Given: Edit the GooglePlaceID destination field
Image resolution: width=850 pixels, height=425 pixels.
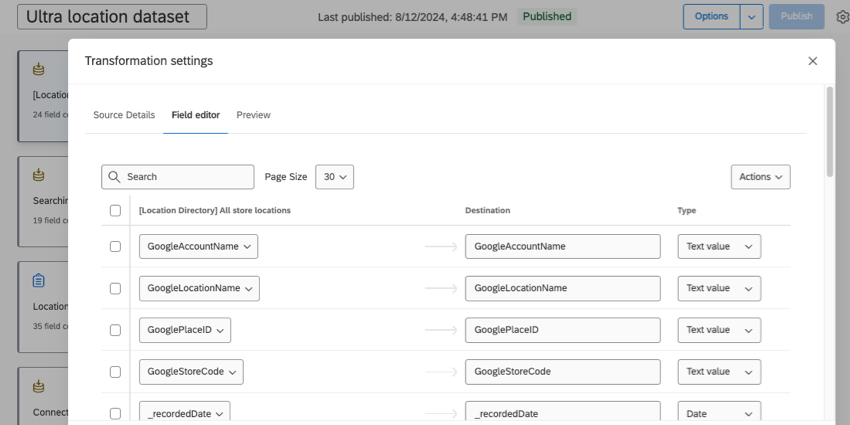Looking at the screenshot, I should coord(563,330).
